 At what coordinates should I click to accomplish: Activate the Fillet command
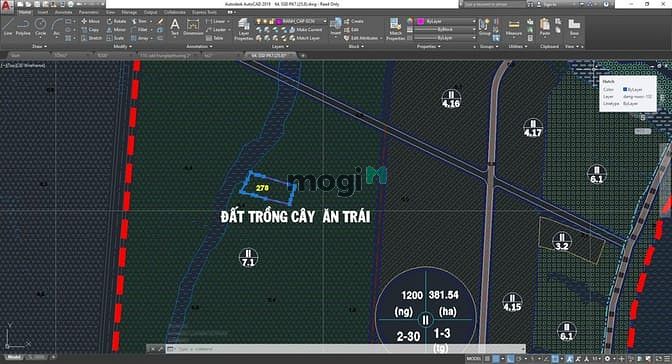pos(139,30)
